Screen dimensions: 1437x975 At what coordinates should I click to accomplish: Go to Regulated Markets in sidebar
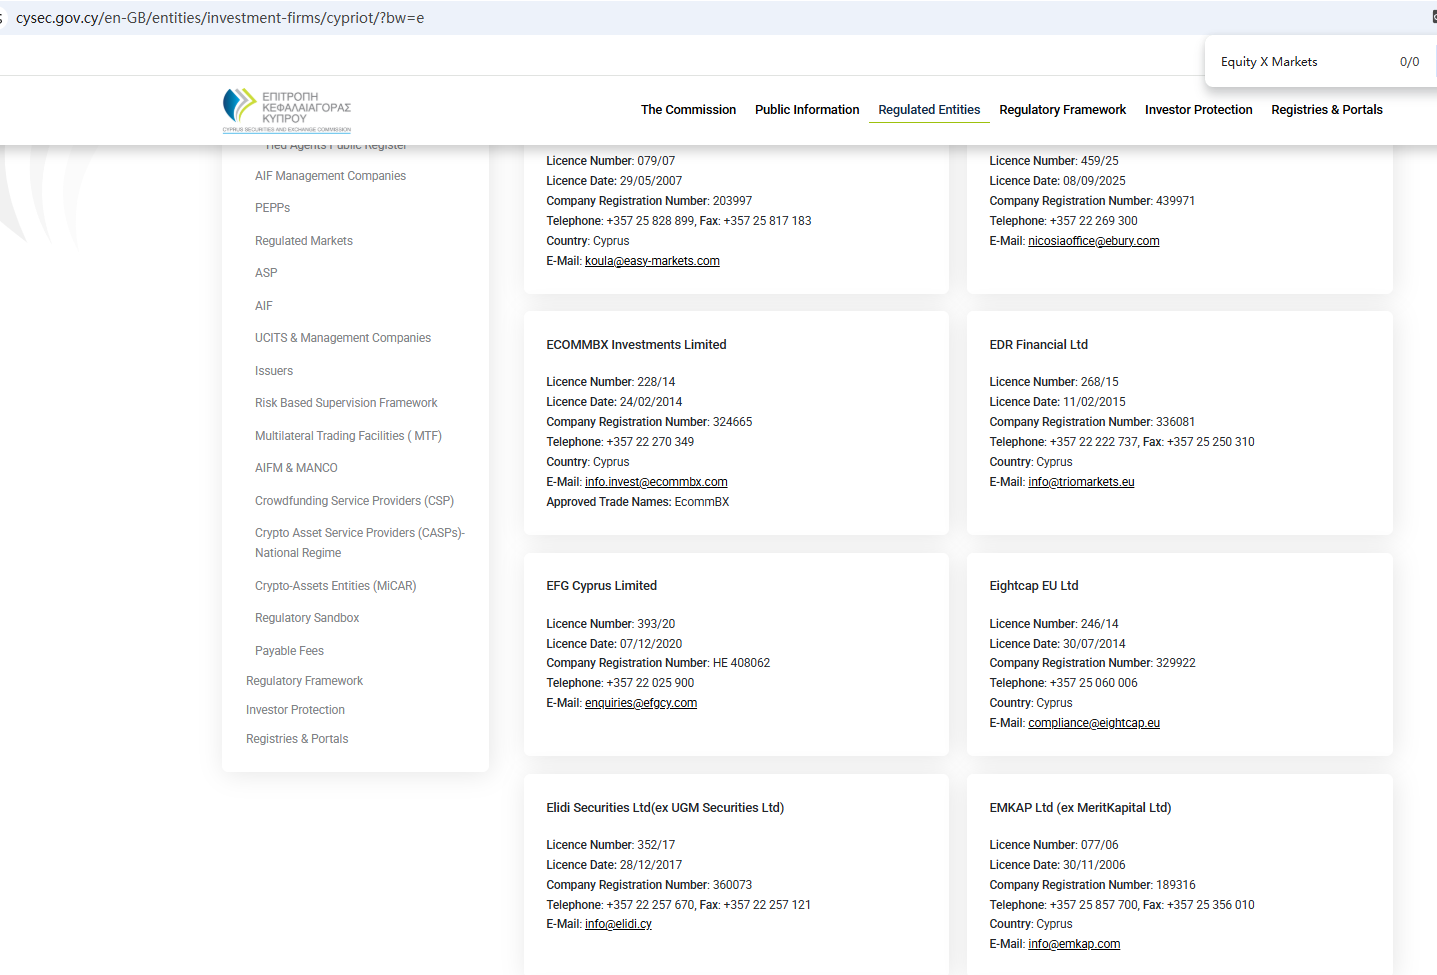tap(304, 241)
